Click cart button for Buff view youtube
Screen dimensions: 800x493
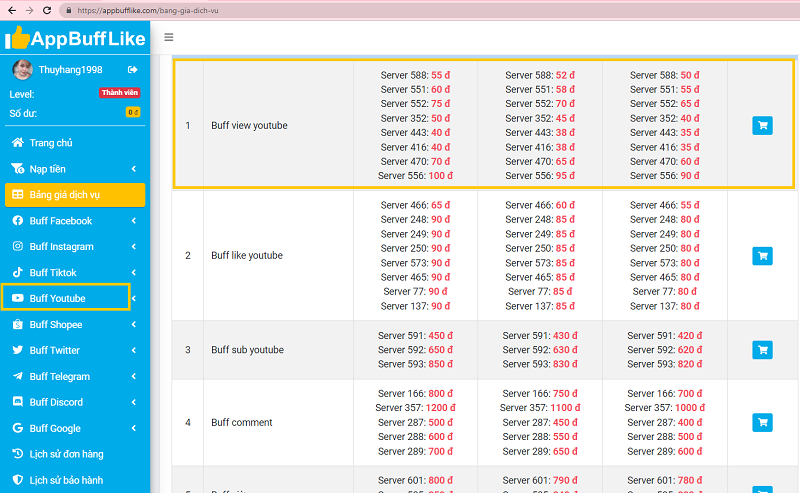click(x=762, y=125)
